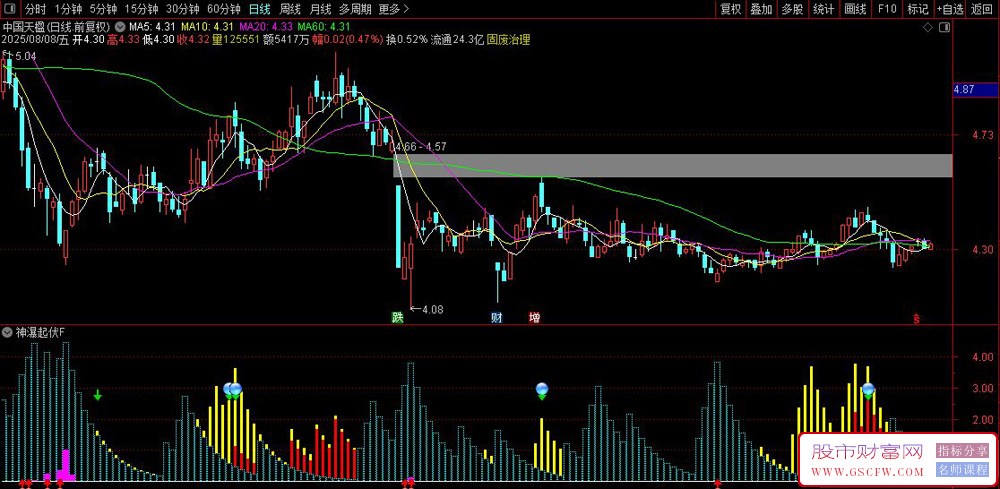
Task: Select the 1分钟 period tab
Action: (68, 9)
